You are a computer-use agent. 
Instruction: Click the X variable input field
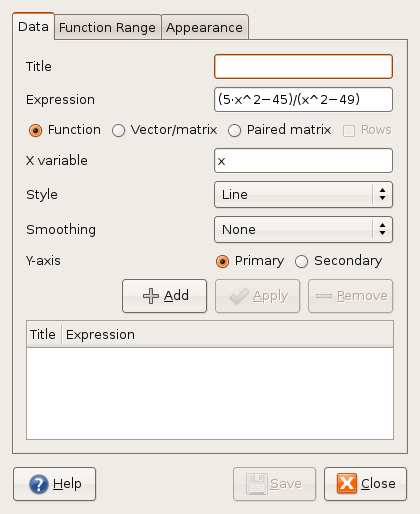point(303,161)
